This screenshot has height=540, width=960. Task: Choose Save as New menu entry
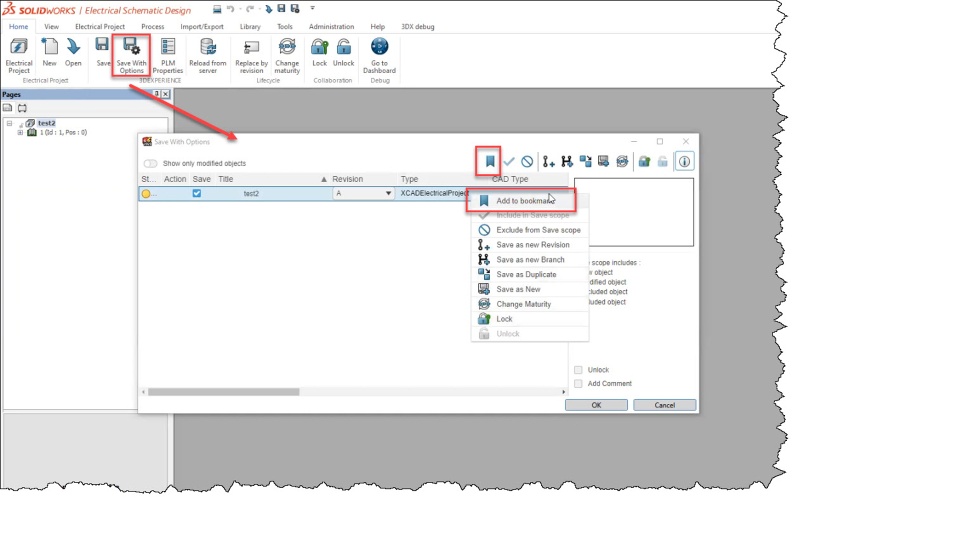tap(530, 289)
